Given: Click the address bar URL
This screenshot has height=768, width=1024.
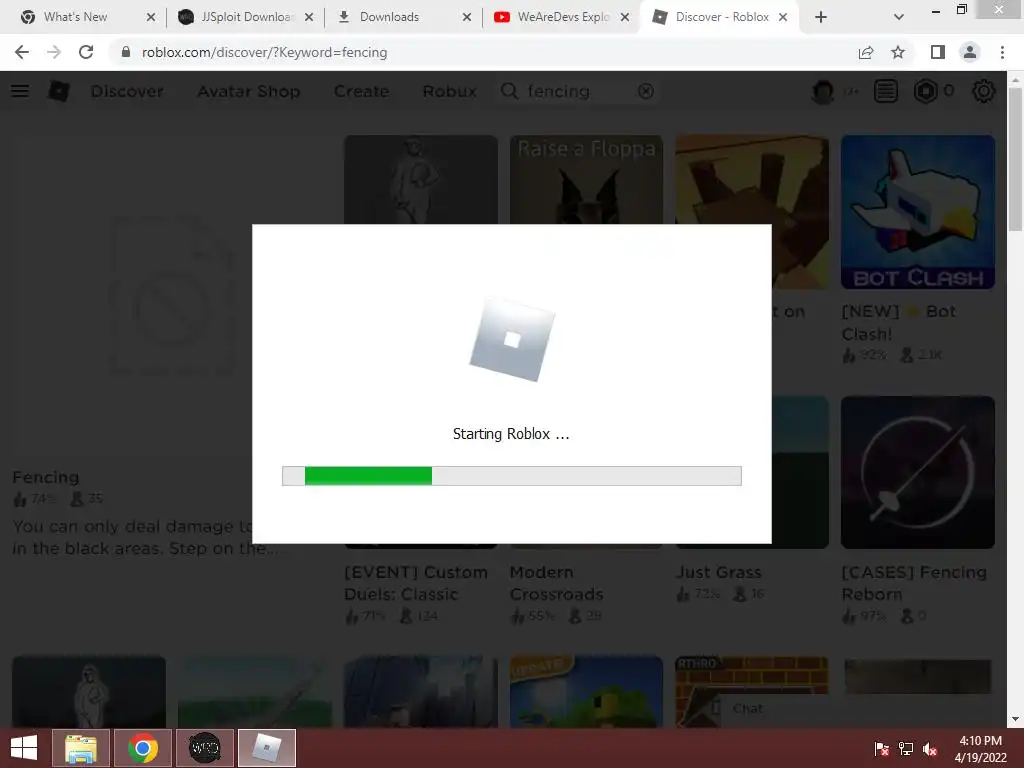Looking at the screenshot, I should 264,52.
